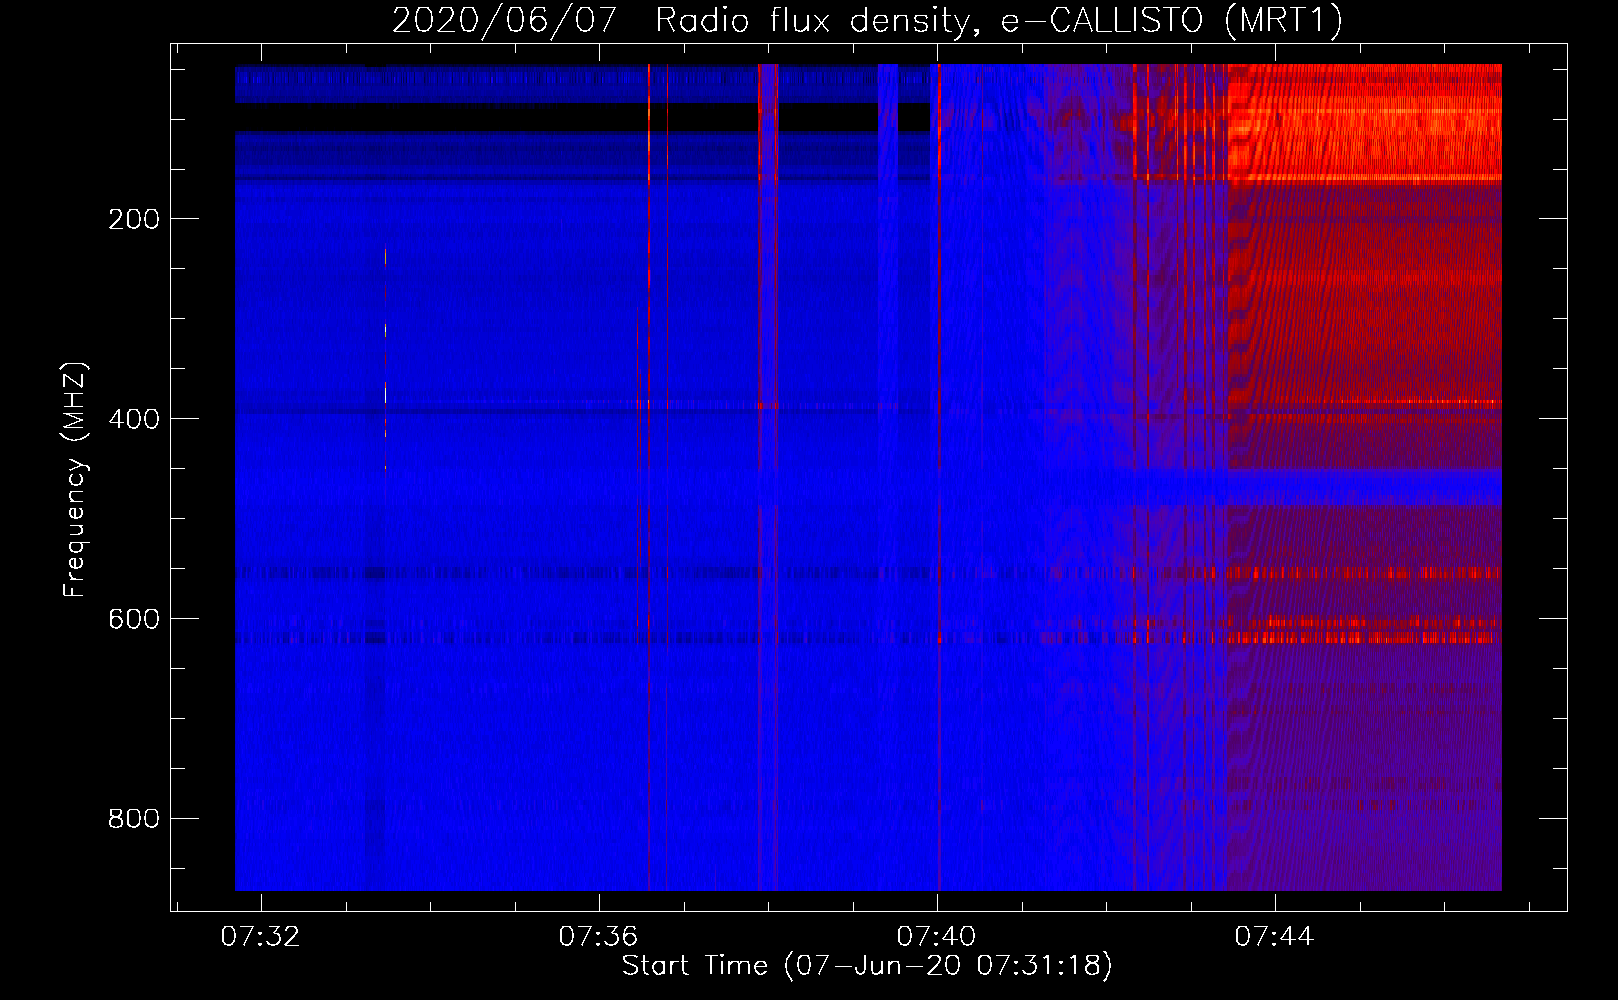Click the 07:40 time tick label

pos(936,937)
